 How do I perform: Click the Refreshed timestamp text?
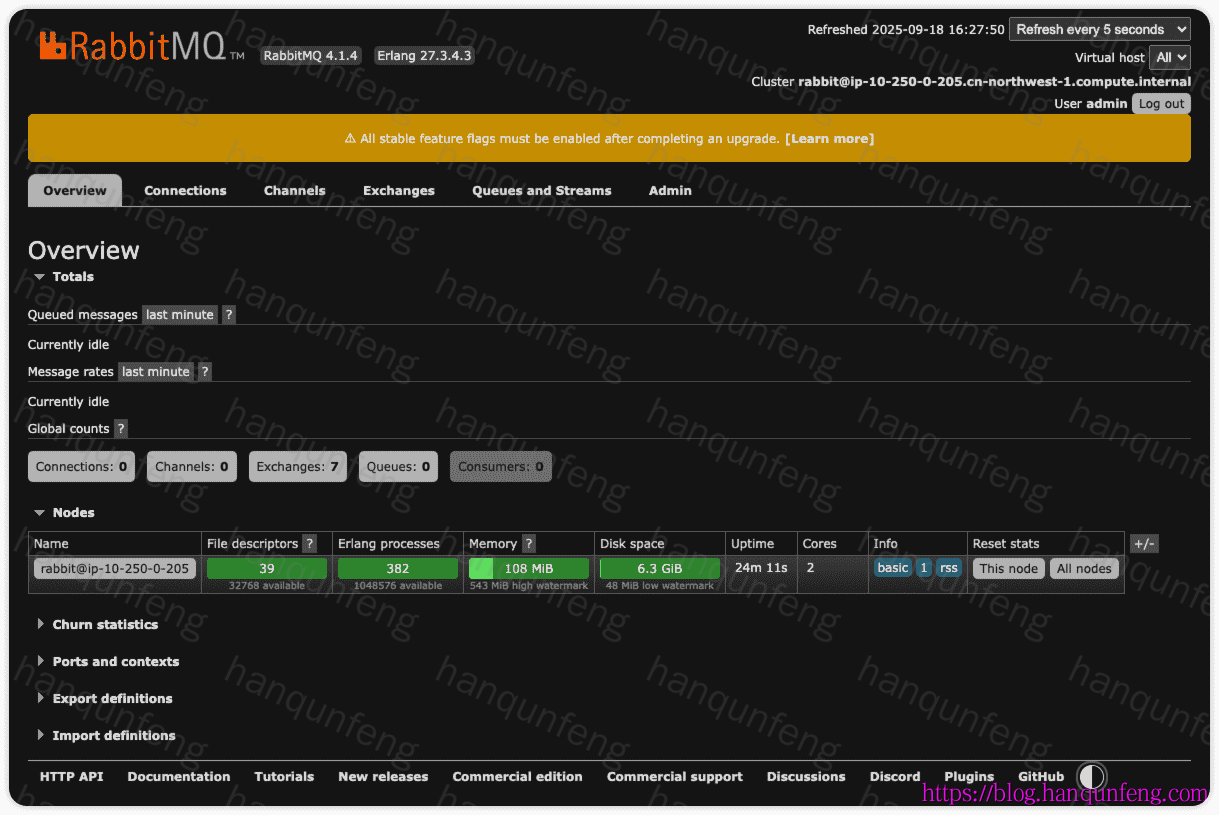click(906, 29)
